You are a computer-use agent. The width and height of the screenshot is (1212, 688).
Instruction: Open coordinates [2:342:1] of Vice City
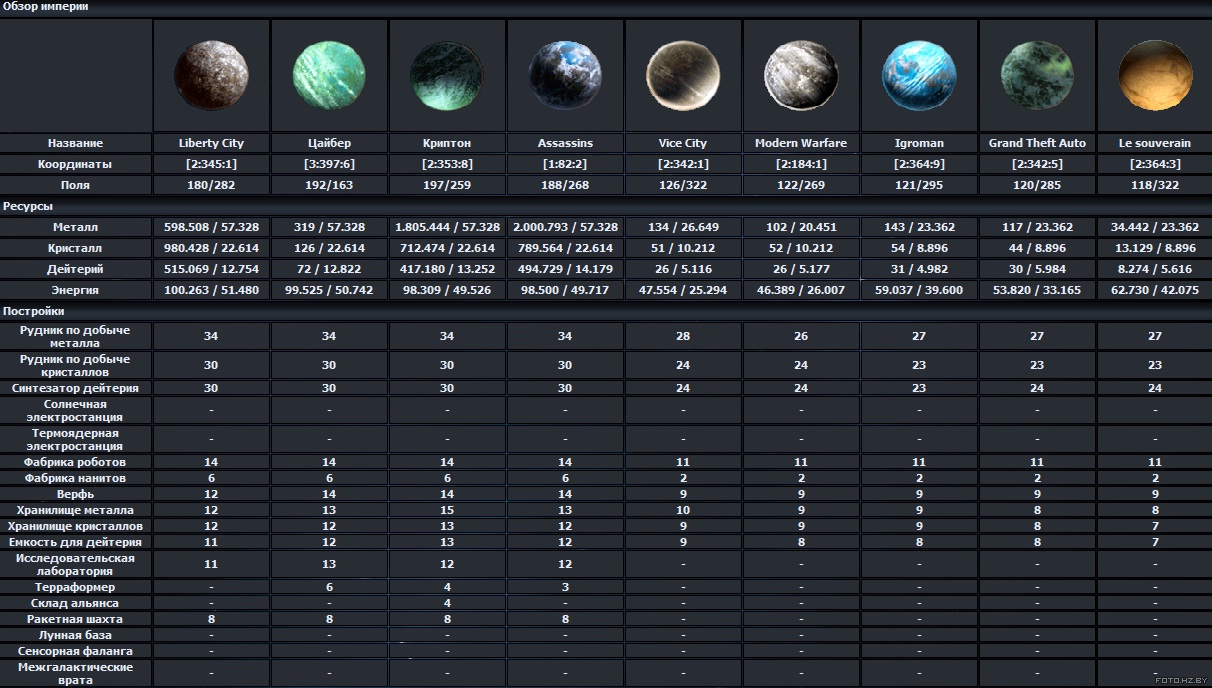[683, 164]
